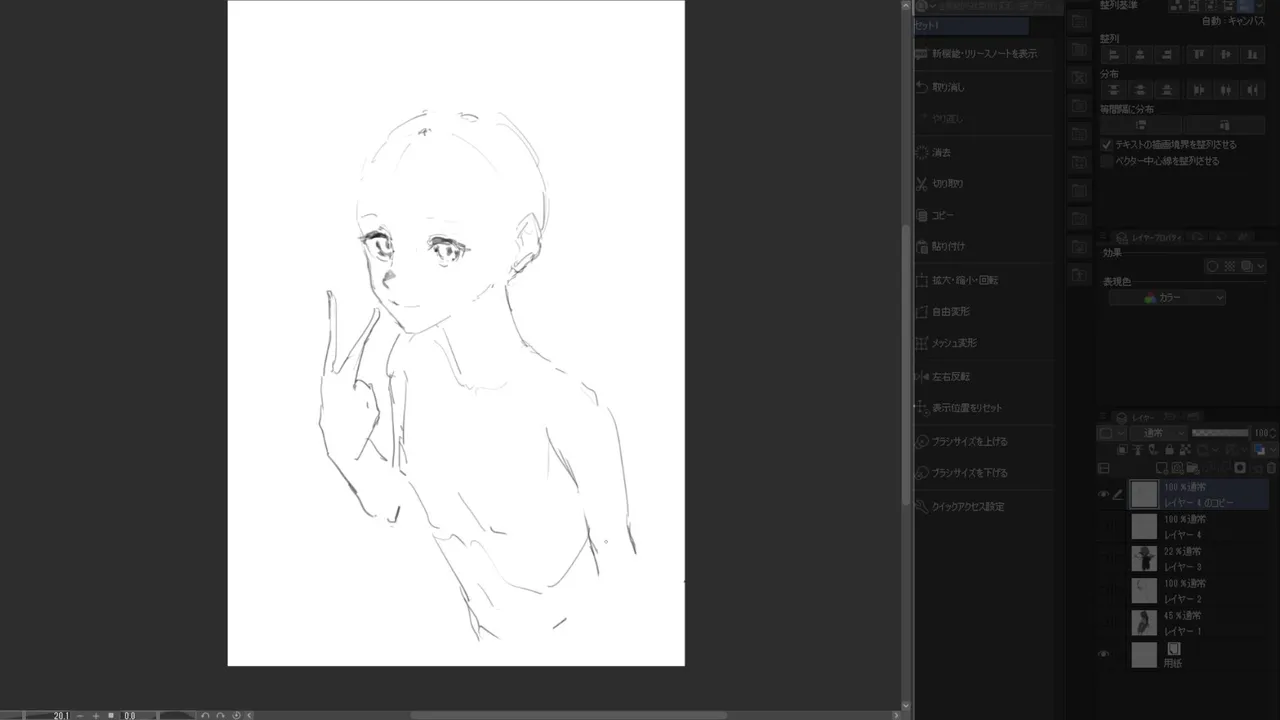Click distribute vertical centers icon under 分布
Viewport: 1280px width, 720px height.
(1140, 90)
